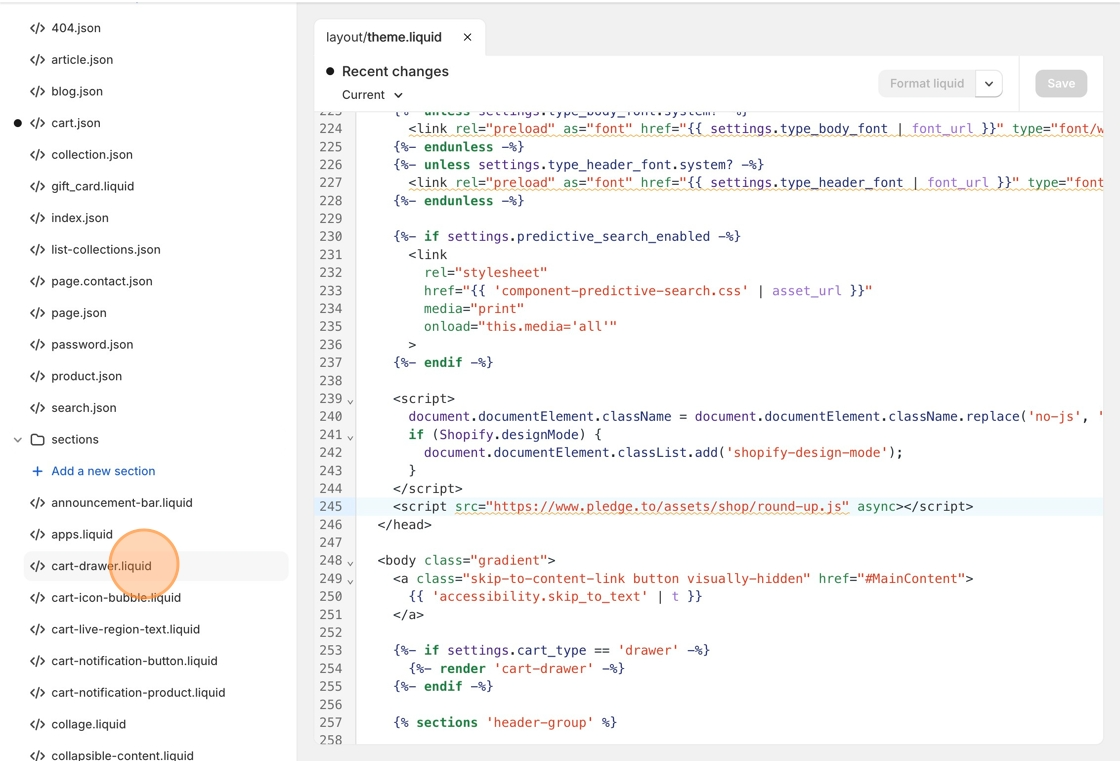This screenshot has height=761, width=1120.
Task: Fold the if block at line 241
Action: point(350,437)
